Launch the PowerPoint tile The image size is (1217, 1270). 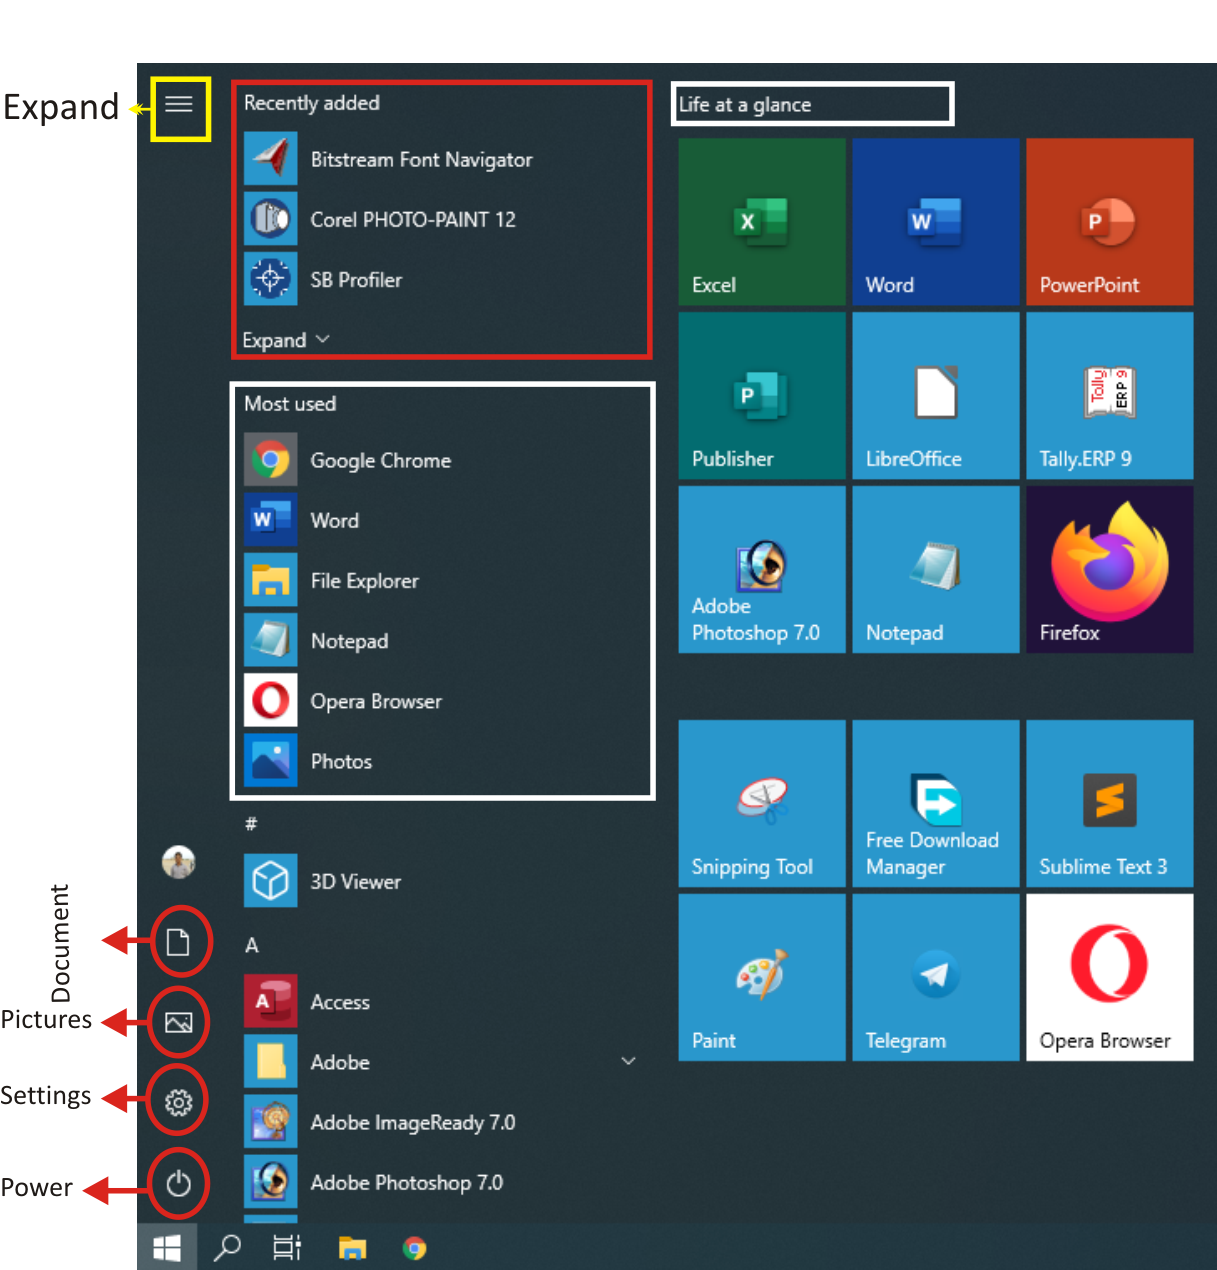1110,222
